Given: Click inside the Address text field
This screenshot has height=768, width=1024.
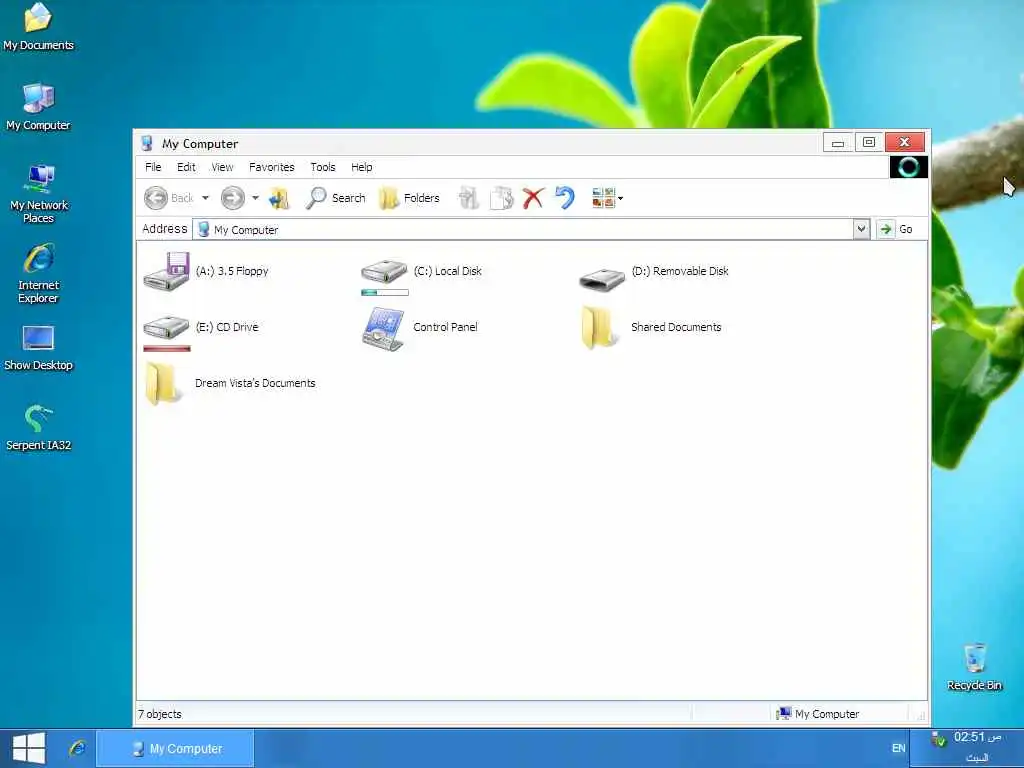Looking at the screenshot, I should pos(522,229).
